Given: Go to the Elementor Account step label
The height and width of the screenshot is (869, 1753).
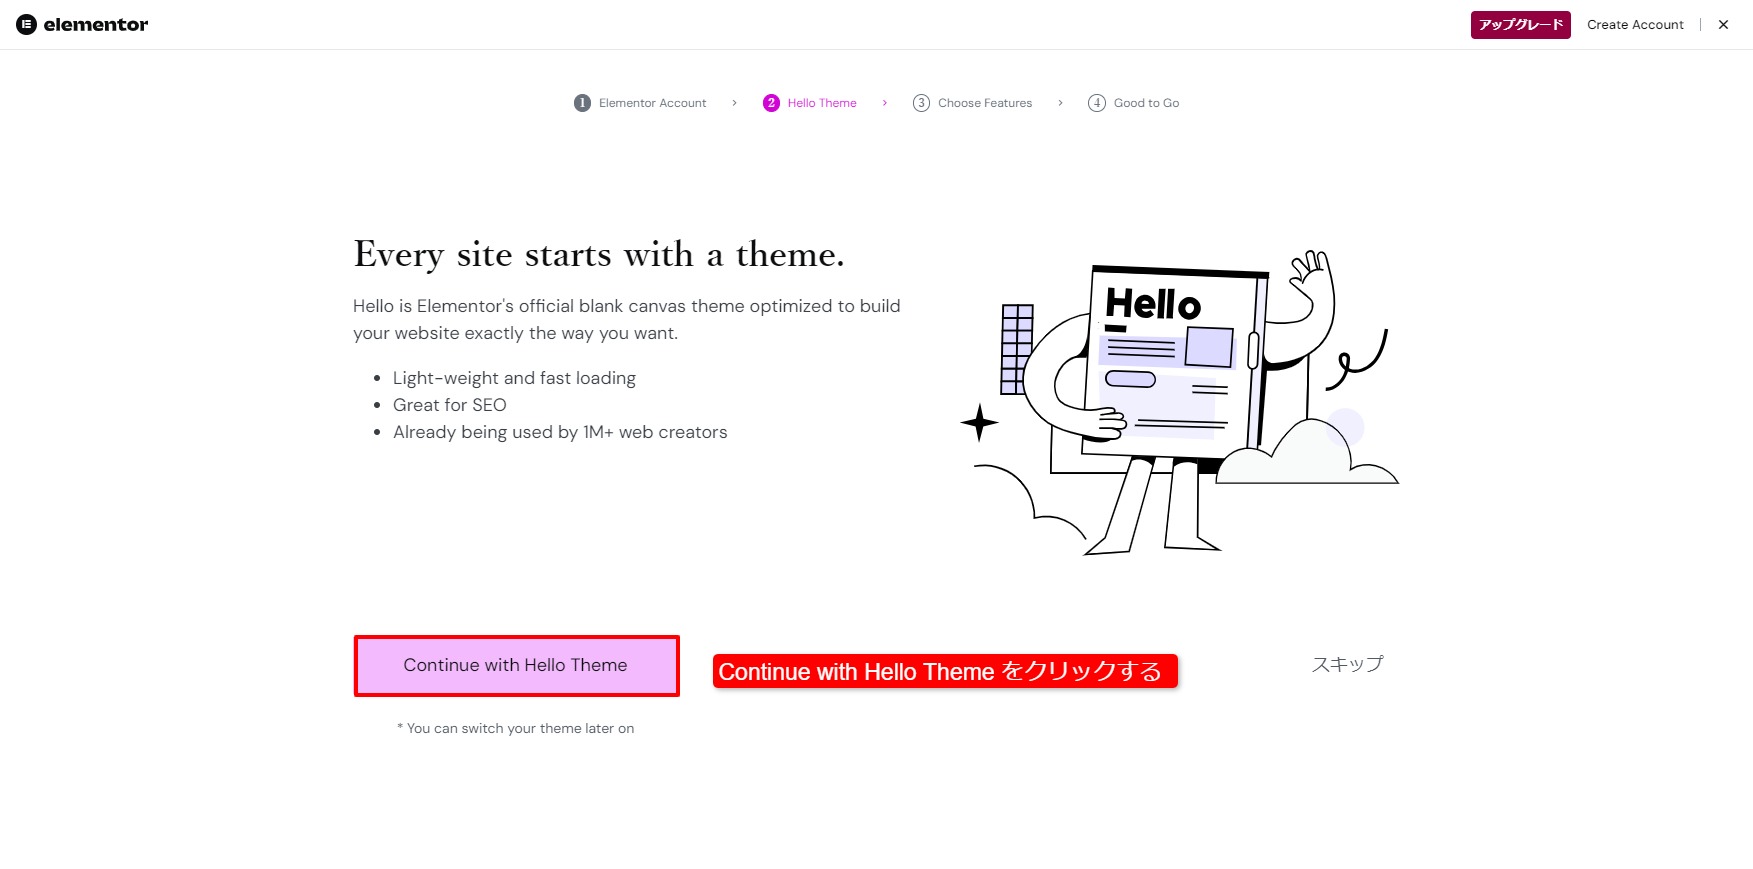Looking at the screenshot, I should 652,103.
